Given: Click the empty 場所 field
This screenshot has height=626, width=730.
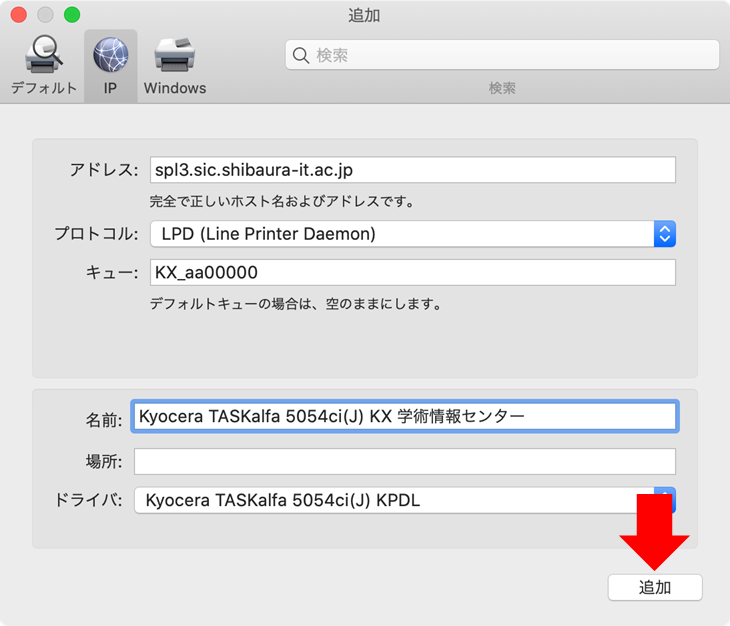Looking at the screenshot, I should tap(405, 461).
